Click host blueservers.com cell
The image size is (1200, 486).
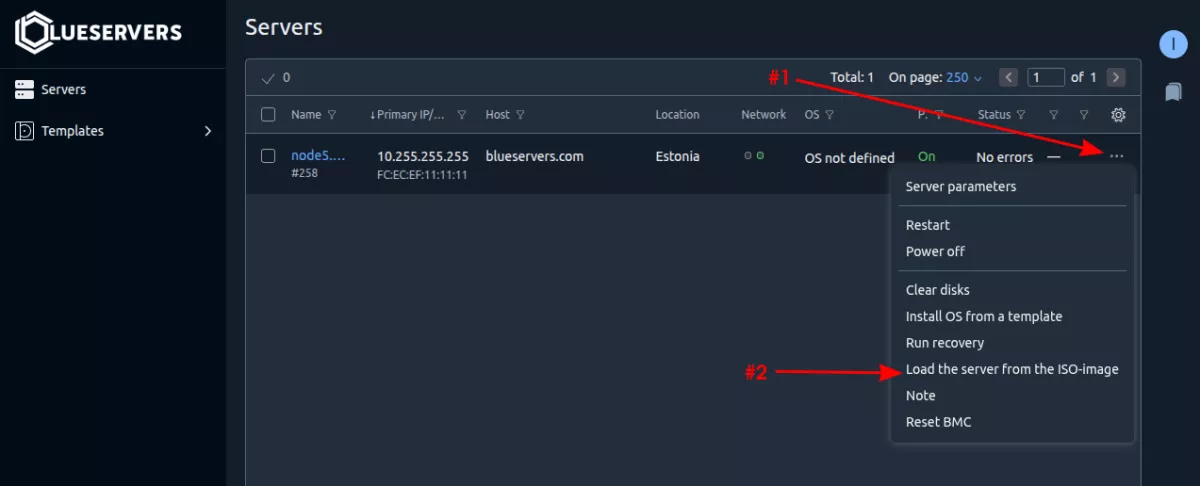coord(534,157)
